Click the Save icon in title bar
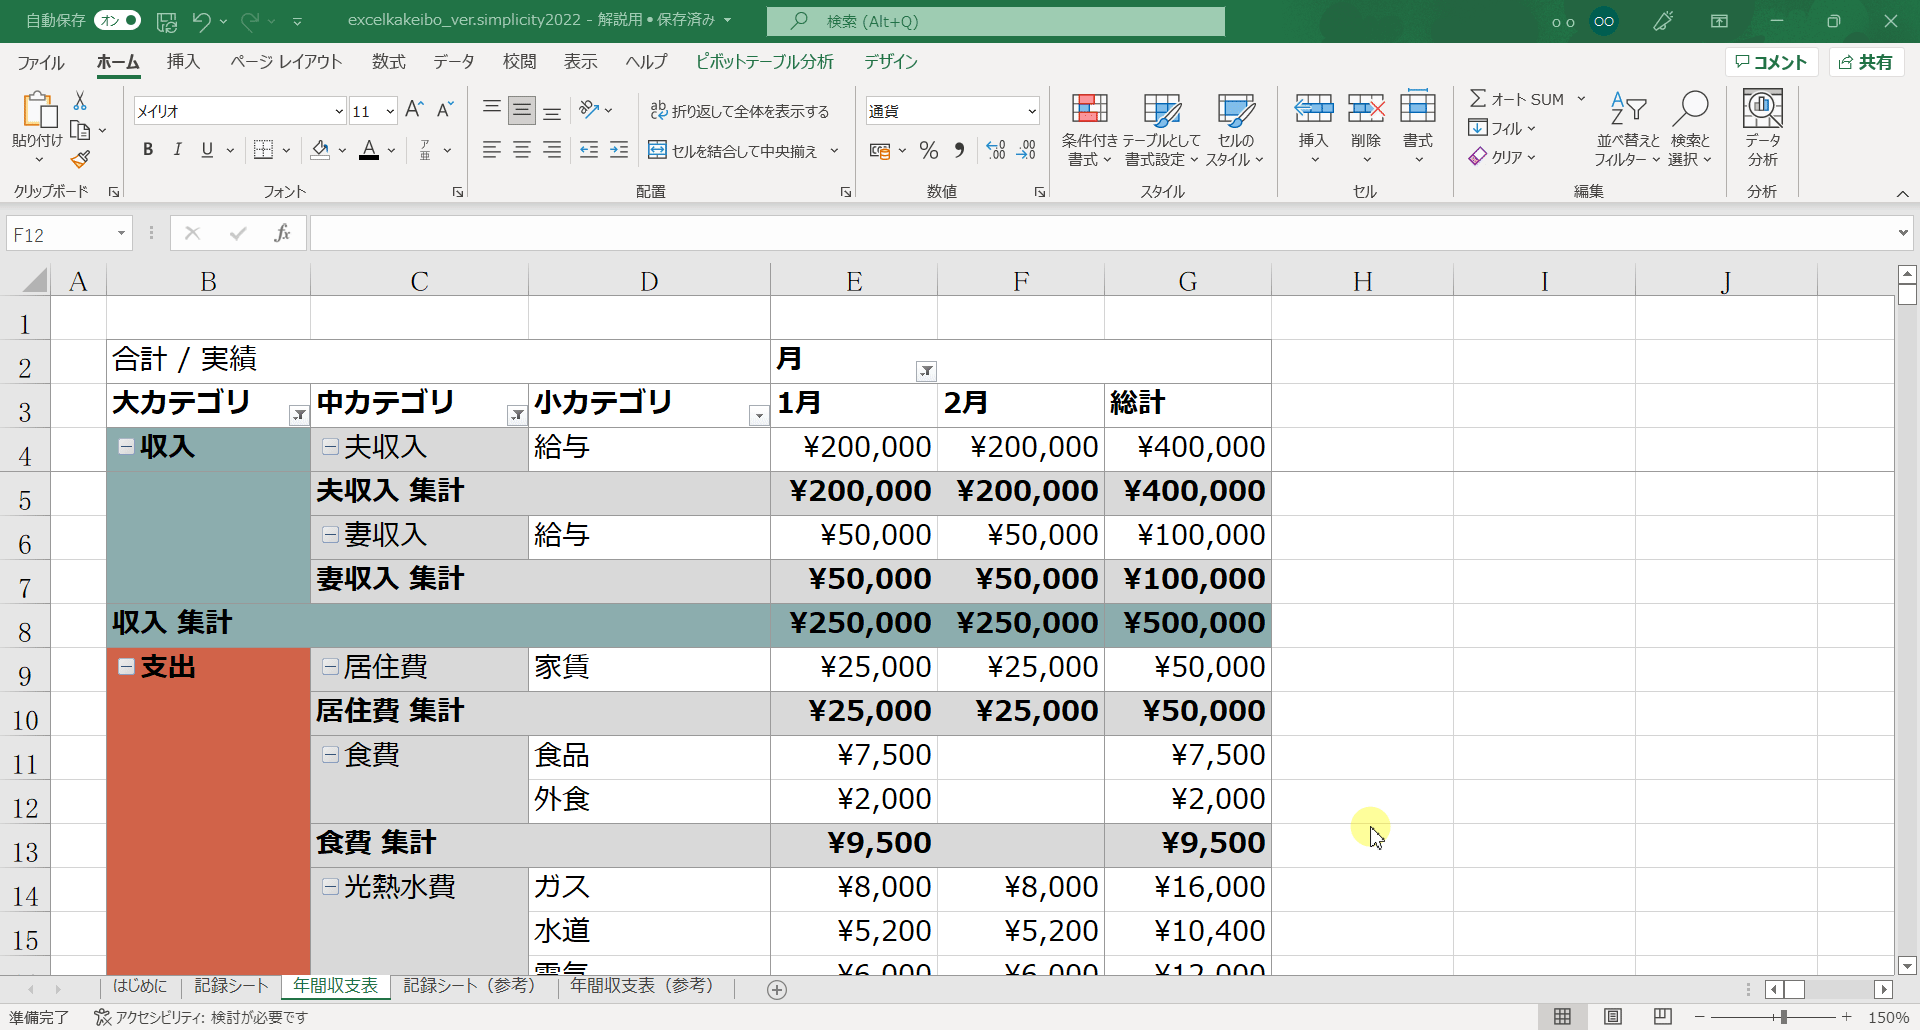 pyautogui.click(x=167, y=21)
